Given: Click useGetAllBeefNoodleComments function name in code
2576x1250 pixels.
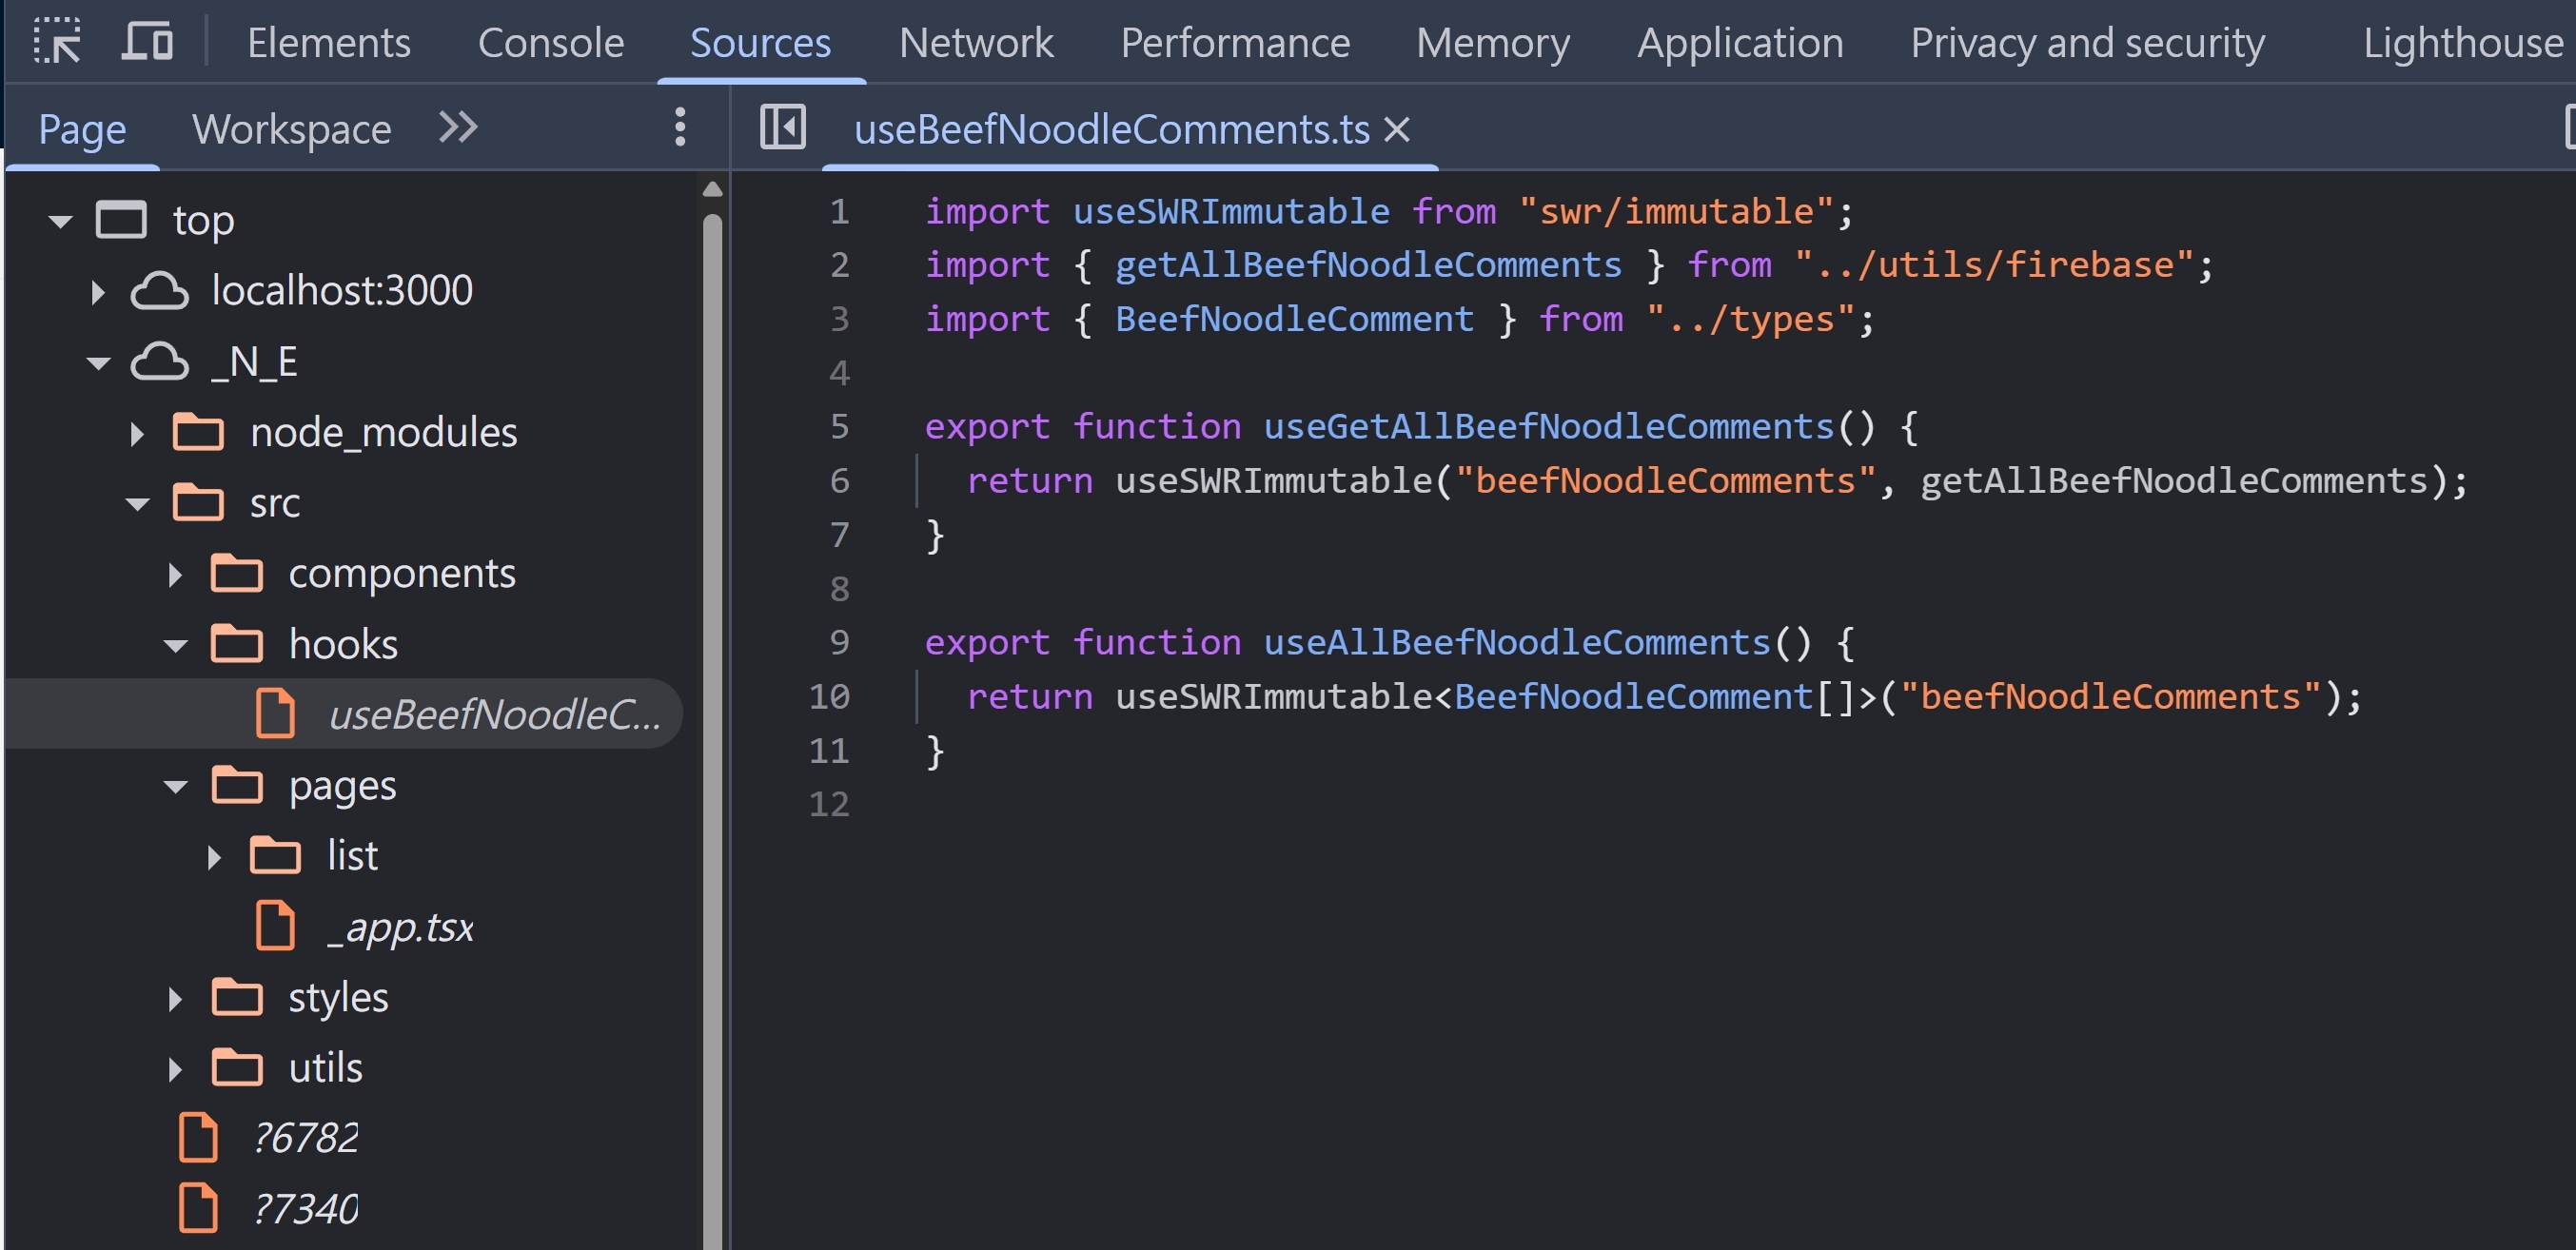Looking at the screenshot, I should pos(1548,427).
